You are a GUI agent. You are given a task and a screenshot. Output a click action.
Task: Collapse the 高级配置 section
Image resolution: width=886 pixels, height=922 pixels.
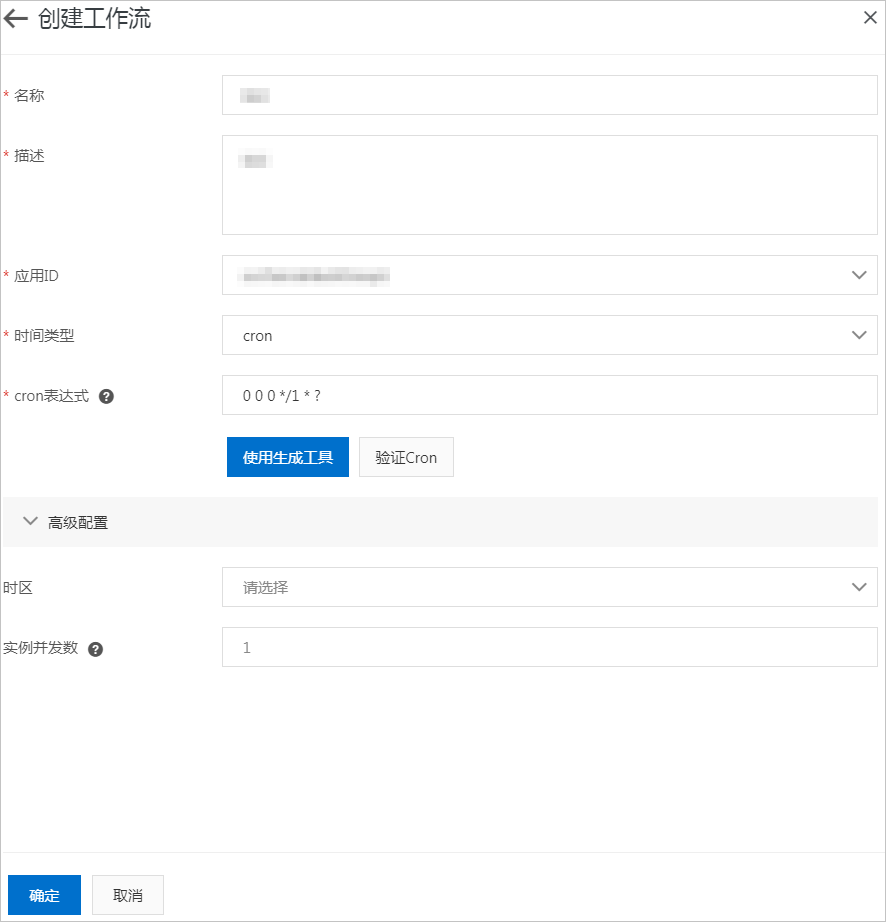pyautogui.click(x=440, y=522)
